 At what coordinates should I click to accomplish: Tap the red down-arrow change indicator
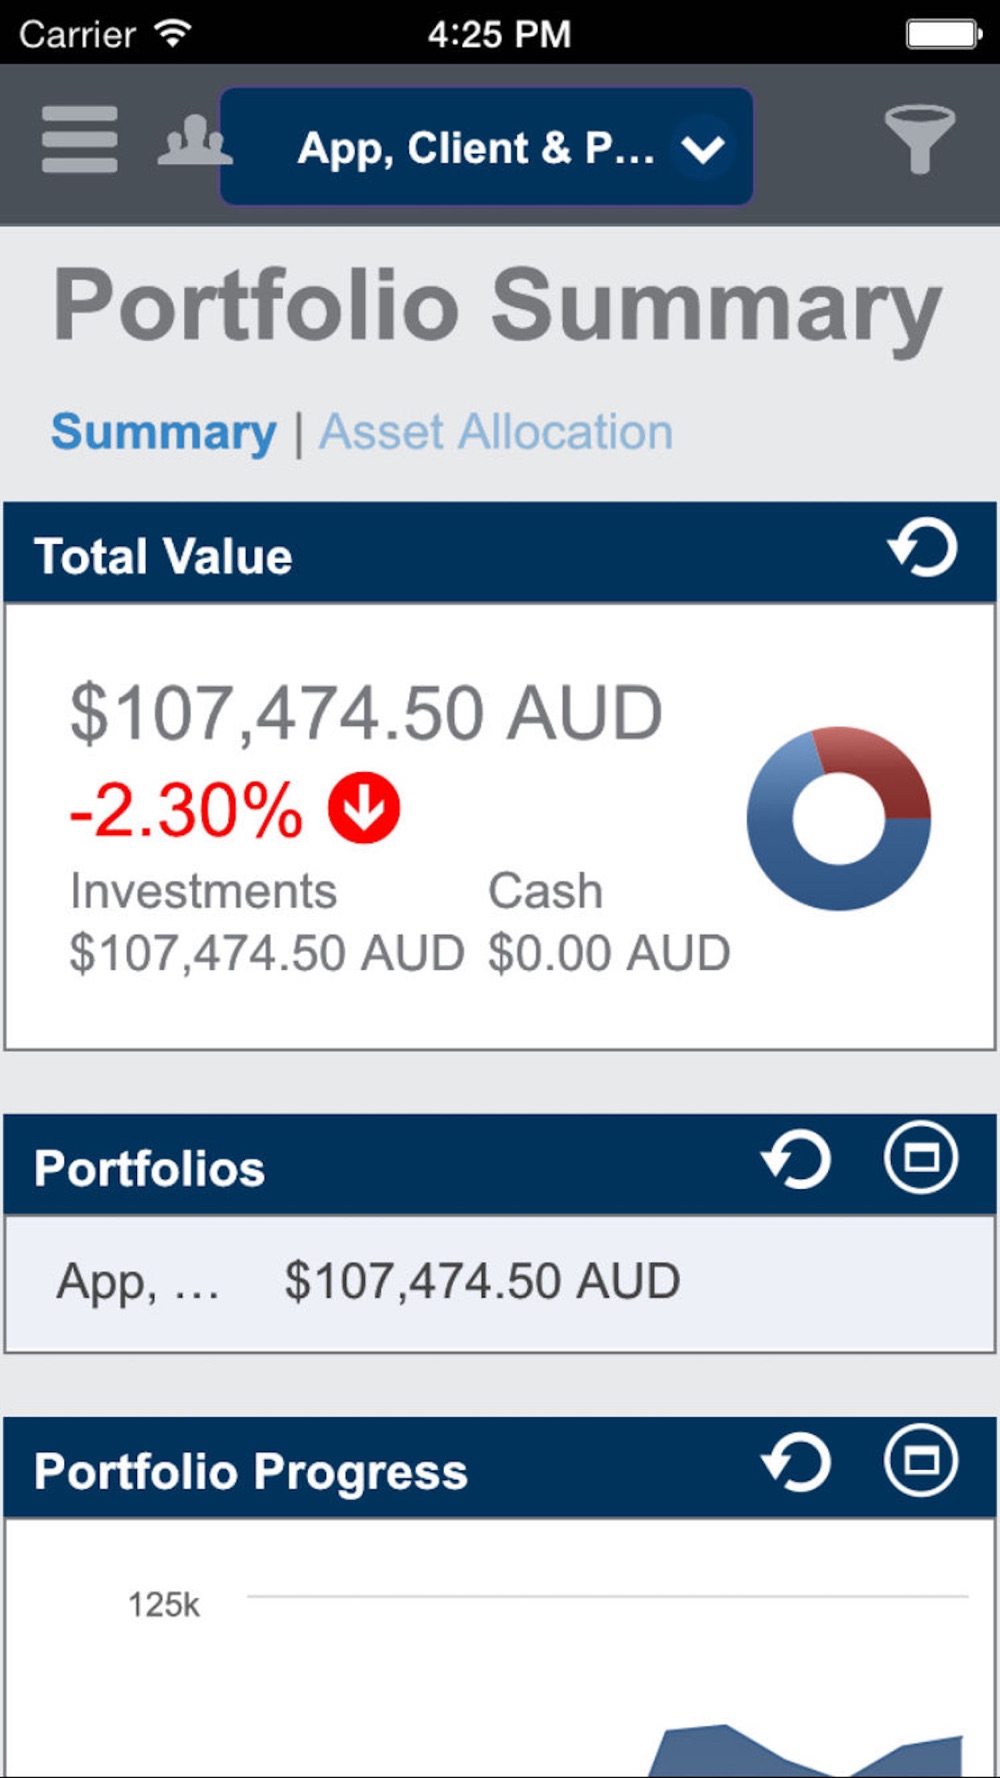click(364, 808)
